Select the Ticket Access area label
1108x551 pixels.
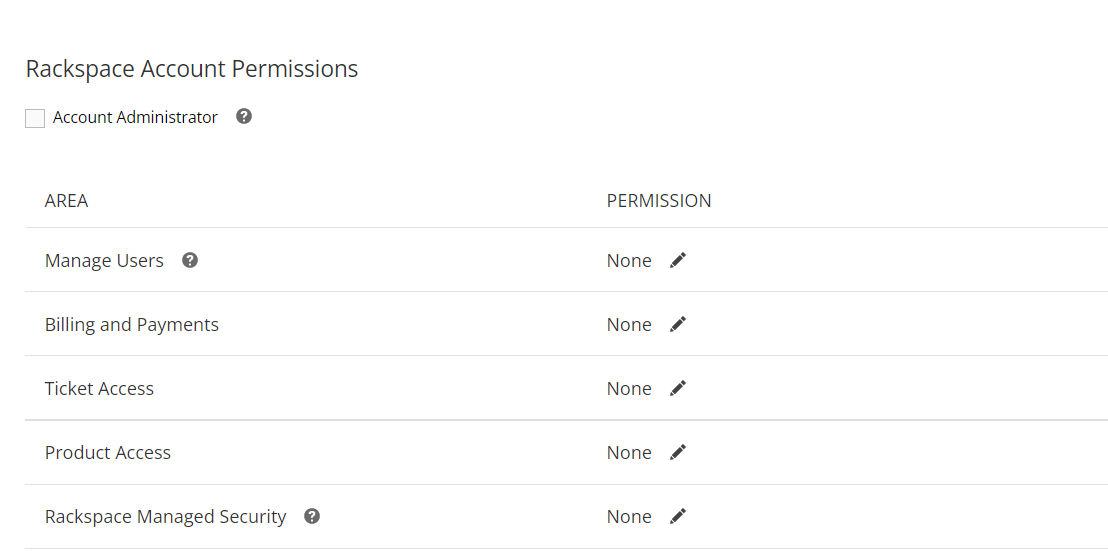click(x=99, y=388)
